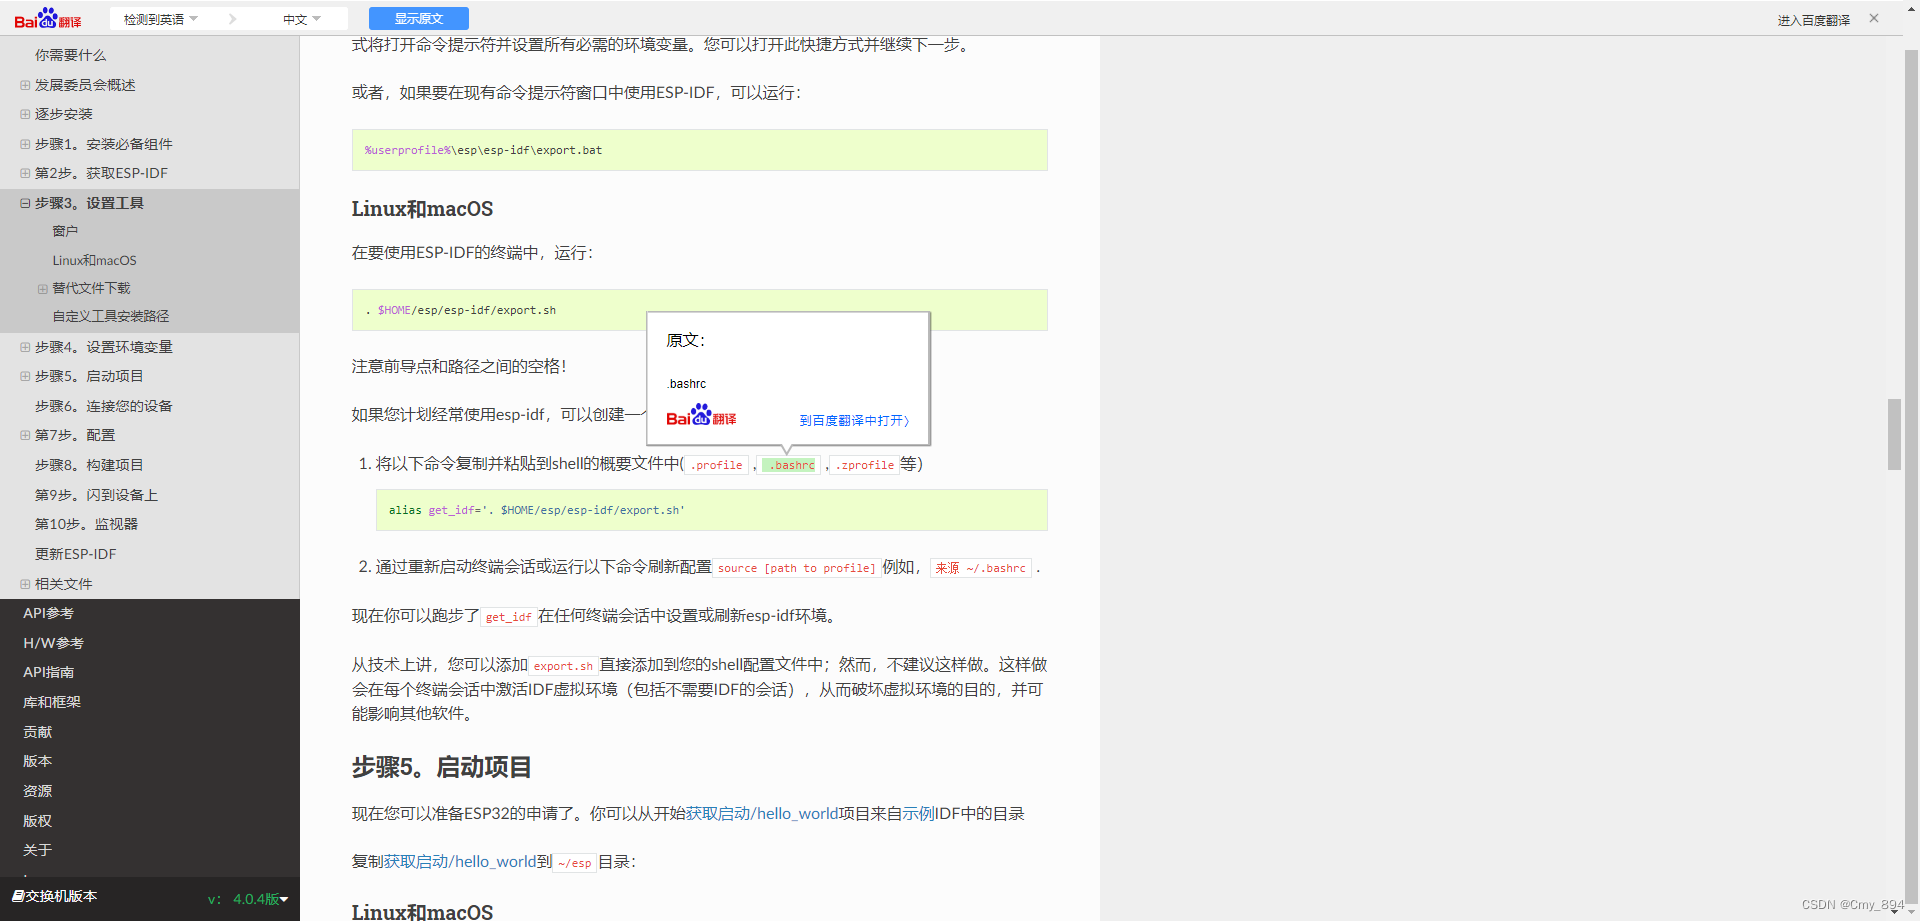Click page vertical scrollbar thumb
The height and width of the screenshot is (921, 1920).
pyautogui.click(x=1894, y=434)
